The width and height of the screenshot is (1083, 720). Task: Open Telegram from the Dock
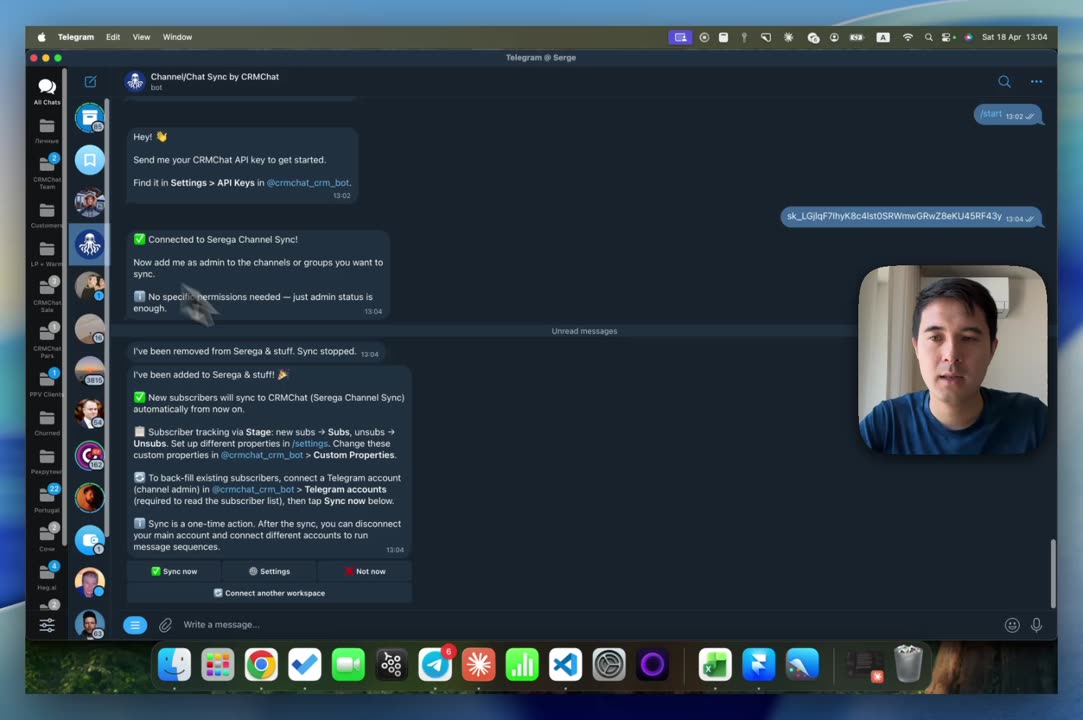pyautogui.click(x=435, y=665)
